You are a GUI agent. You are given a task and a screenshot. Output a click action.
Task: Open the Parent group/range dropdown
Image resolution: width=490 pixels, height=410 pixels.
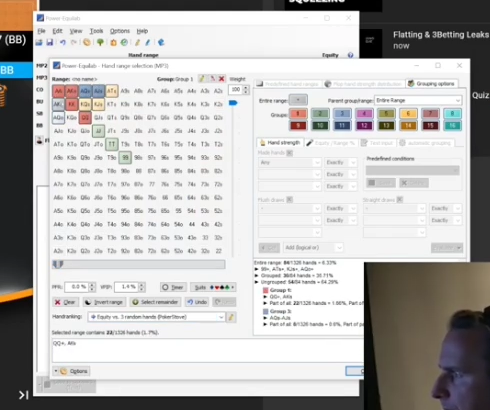click(418, 100)
